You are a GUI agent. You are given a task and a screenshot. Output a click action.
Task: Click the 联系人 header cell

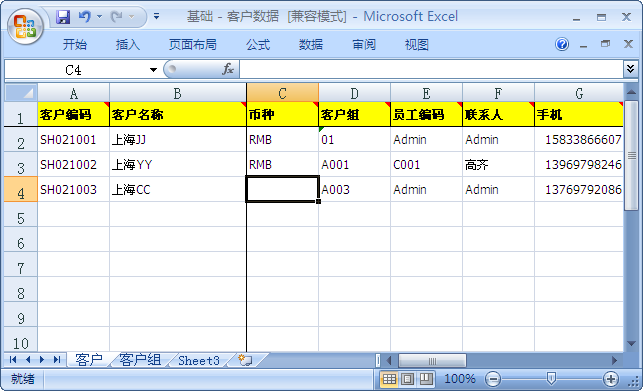[x=498, y=114]
